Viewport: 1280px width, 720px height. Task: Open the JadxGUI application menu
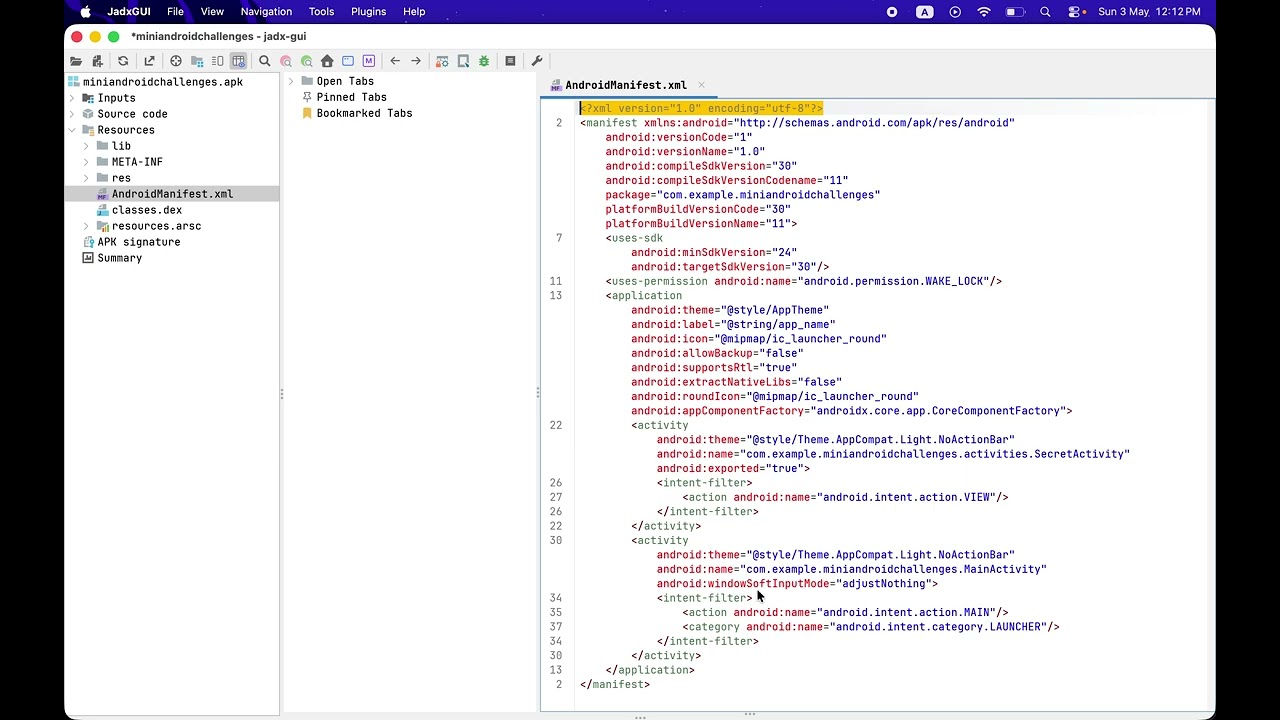(129, 12)
